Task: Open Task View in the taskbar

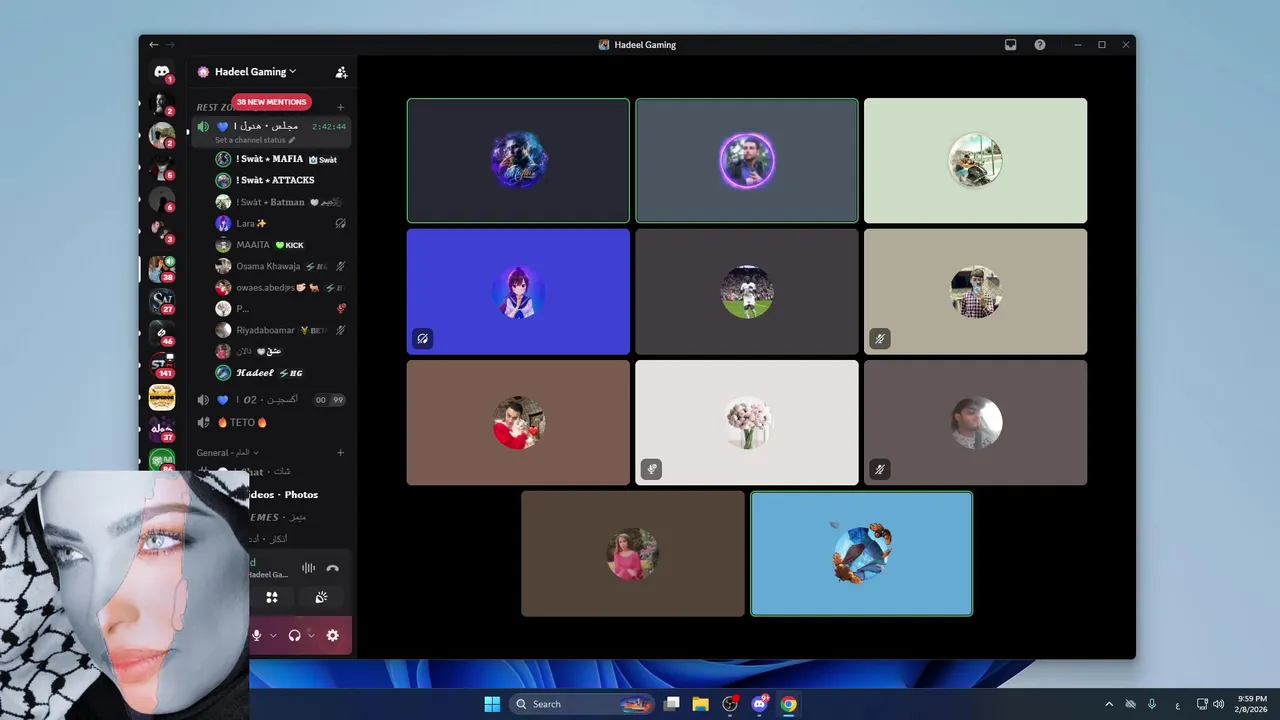Action: click(671, 704)
